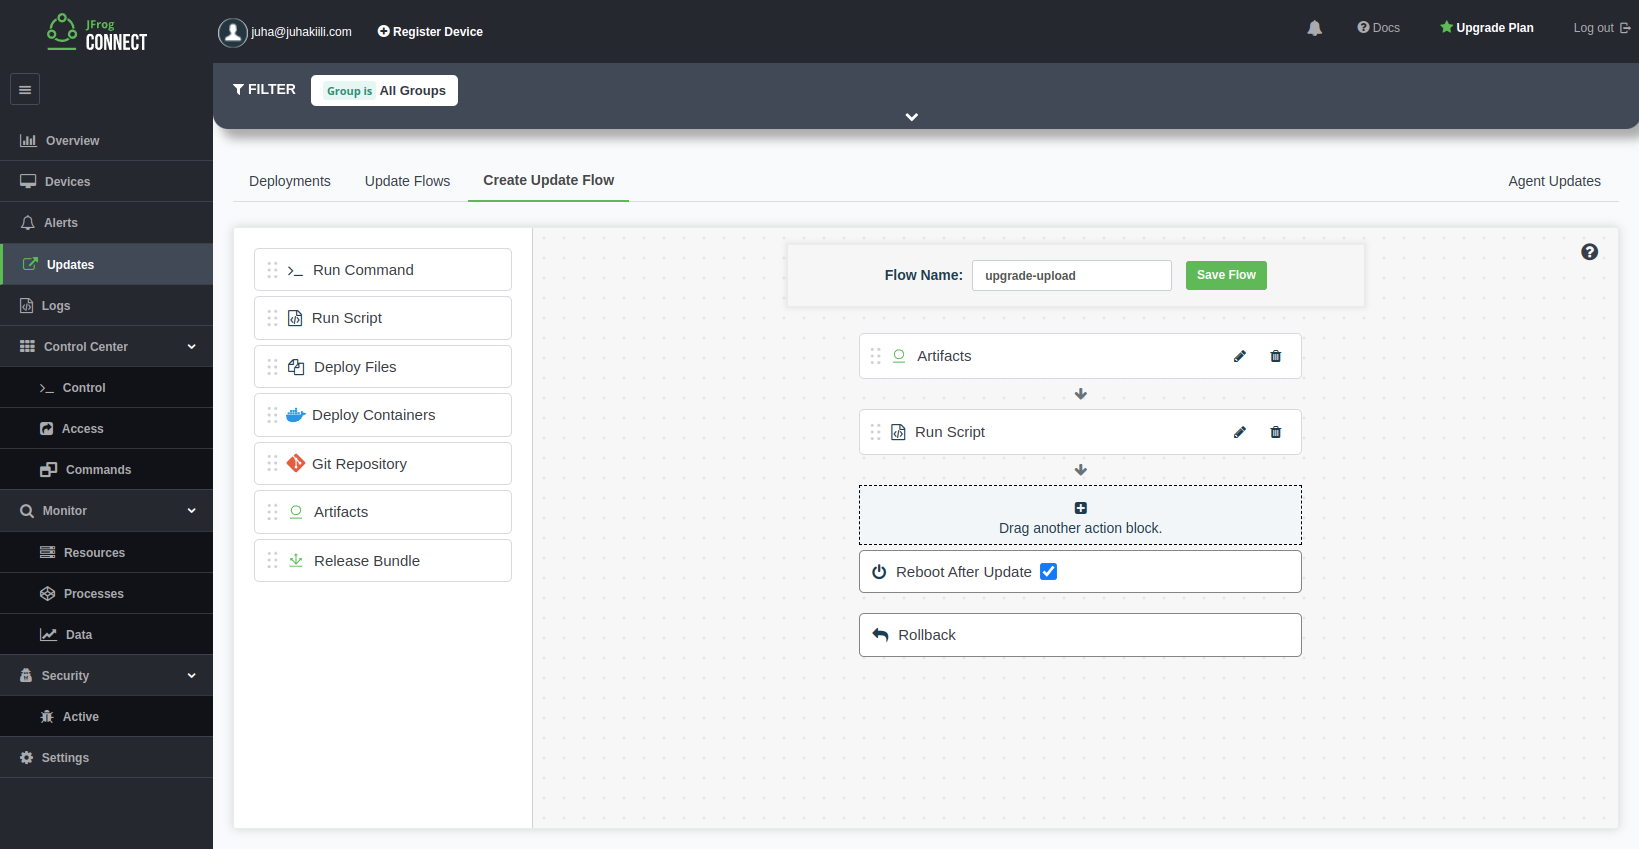Open the Agent Updates tab
The height and width of the screenshot is (849, 1639).
tap(1554, 181)
